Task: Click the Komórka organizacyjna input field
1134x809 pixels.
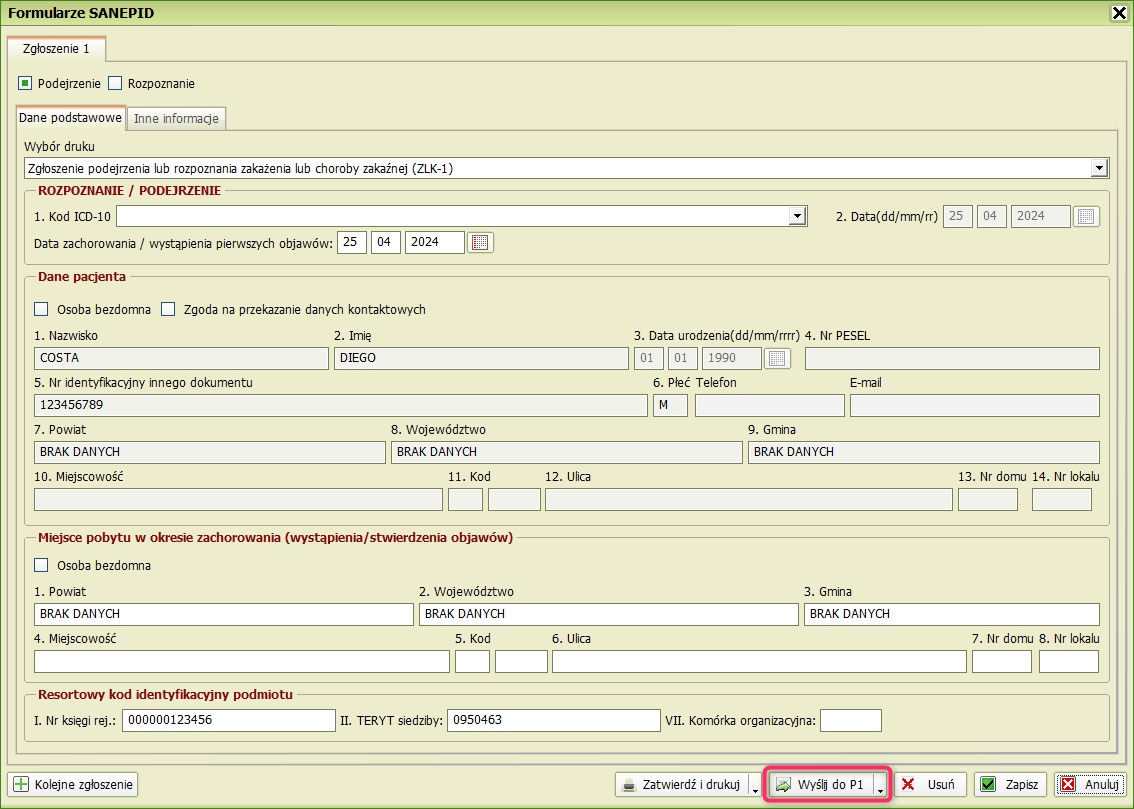Action: pyautogui.click(x=850, y=721)
